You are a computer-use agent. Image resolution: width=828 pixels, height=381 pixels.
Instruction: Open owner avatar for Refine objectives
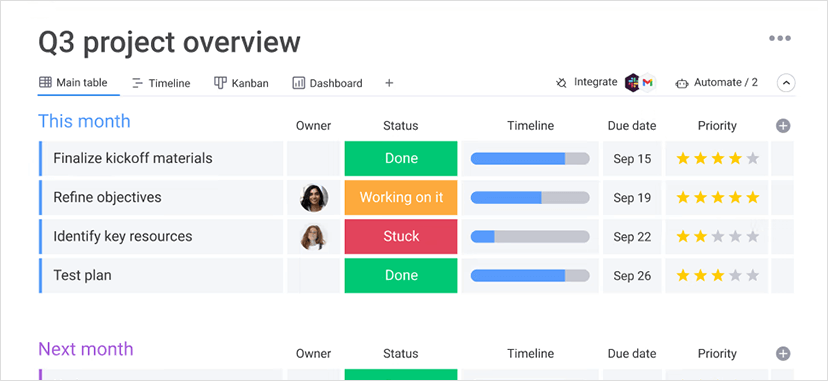click(314, 198)
